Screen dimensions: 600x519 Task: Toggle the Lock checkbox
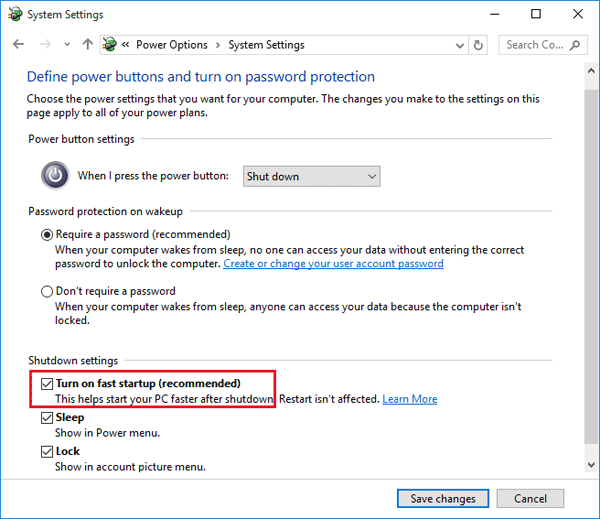(x=47, y=452)
